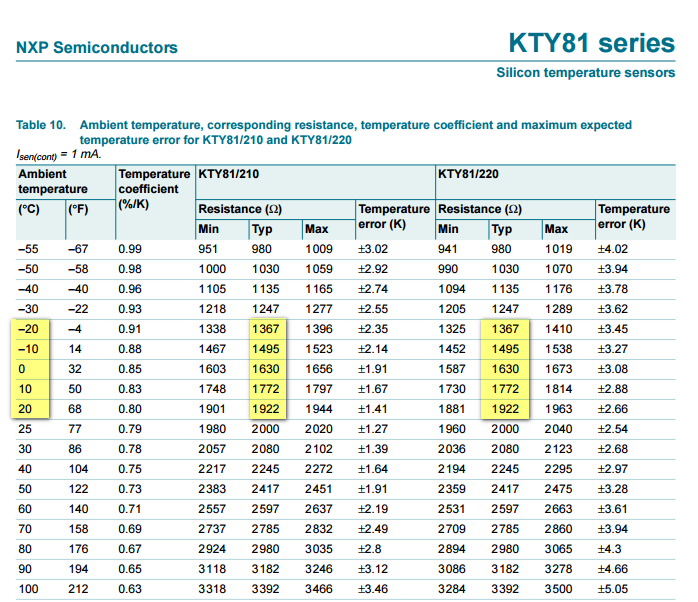
Task: Click the '±4.02' temperature error cell
Action: point(613,249)
